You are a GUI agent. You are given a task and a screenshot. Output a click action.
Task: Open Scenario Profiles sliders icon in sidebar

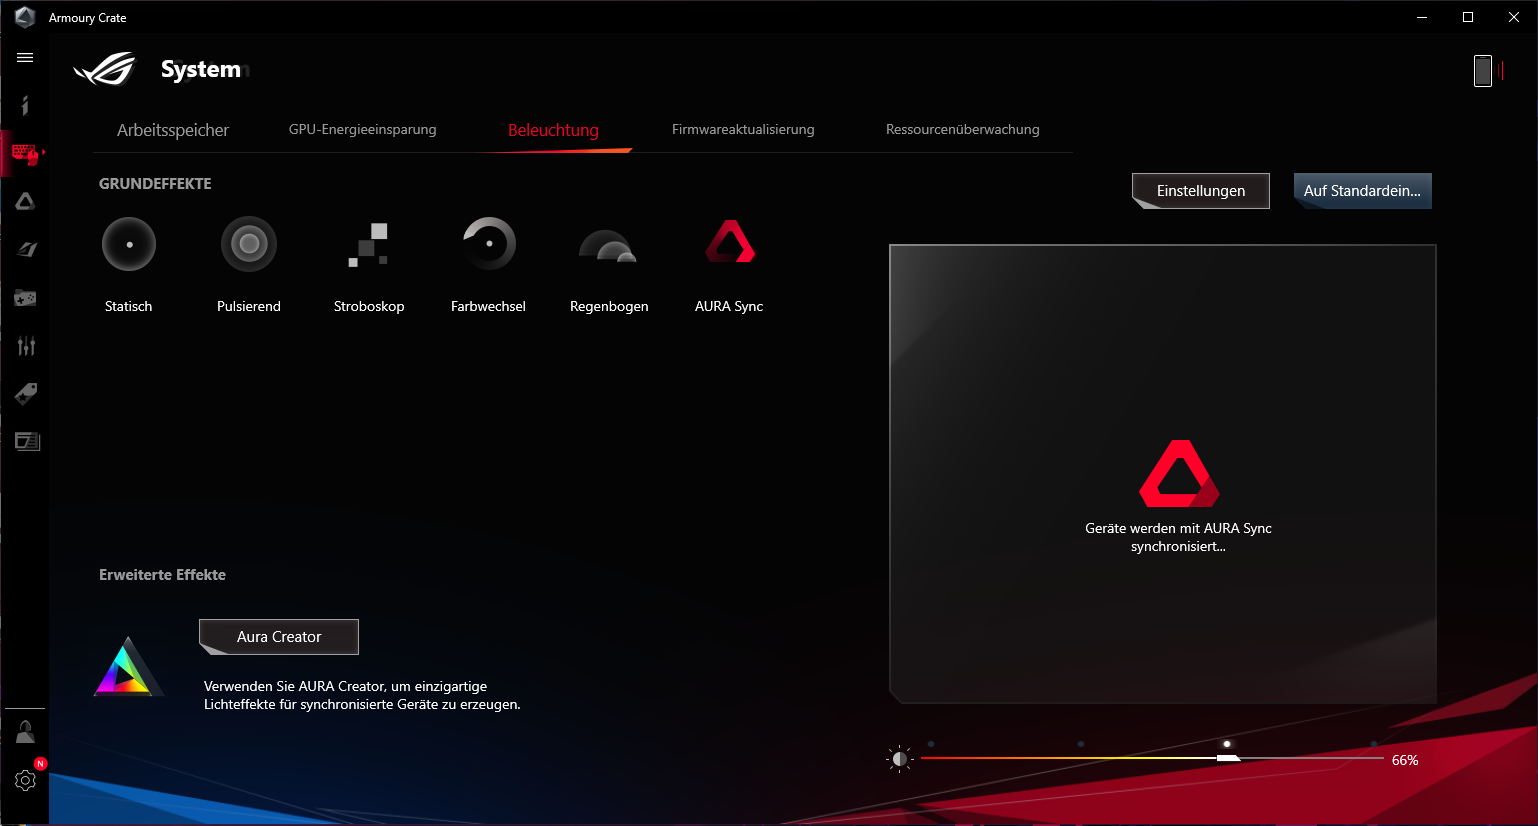(26, 346)
